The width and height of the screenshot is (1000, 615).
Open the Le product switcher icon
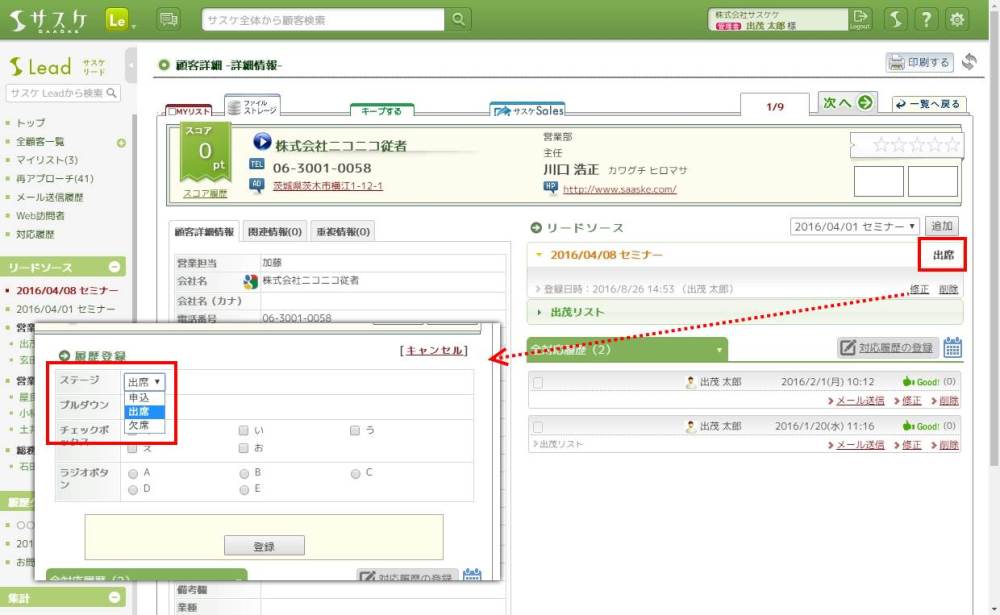(x=118, y=20)
